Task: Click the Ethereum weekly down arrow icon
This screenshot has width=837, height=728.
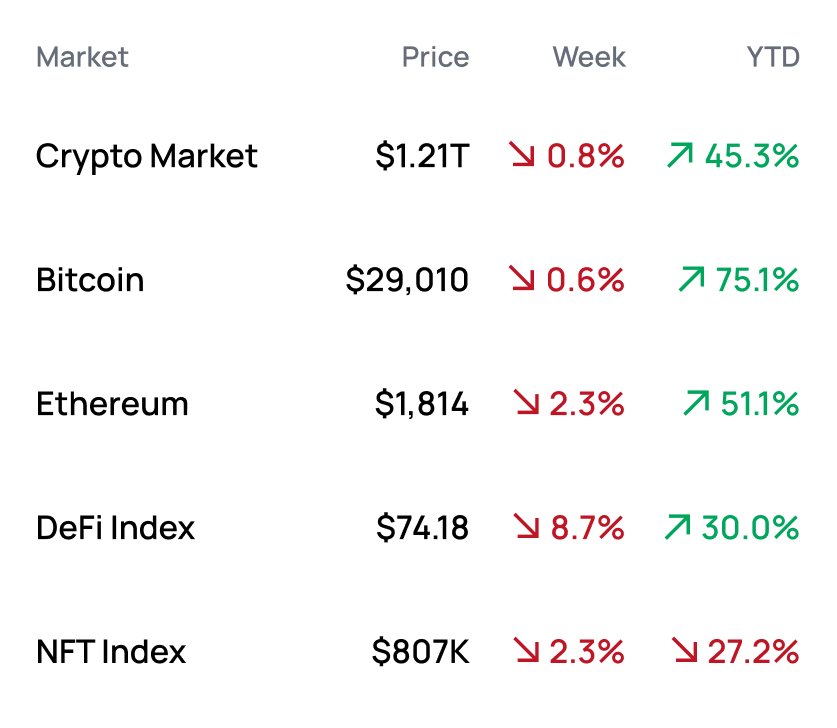Action: point(527,404)
